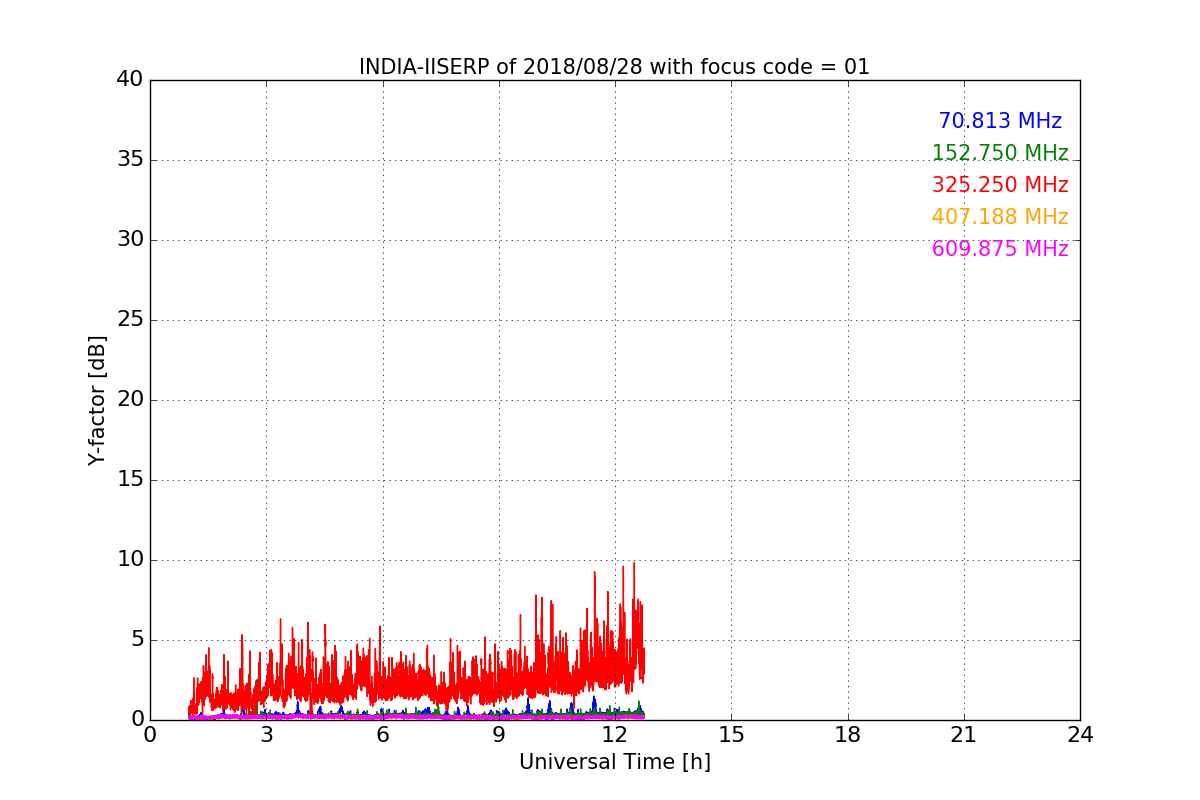
Task: Click the y-axis tick value 20
Action: [x=130, y=400]
